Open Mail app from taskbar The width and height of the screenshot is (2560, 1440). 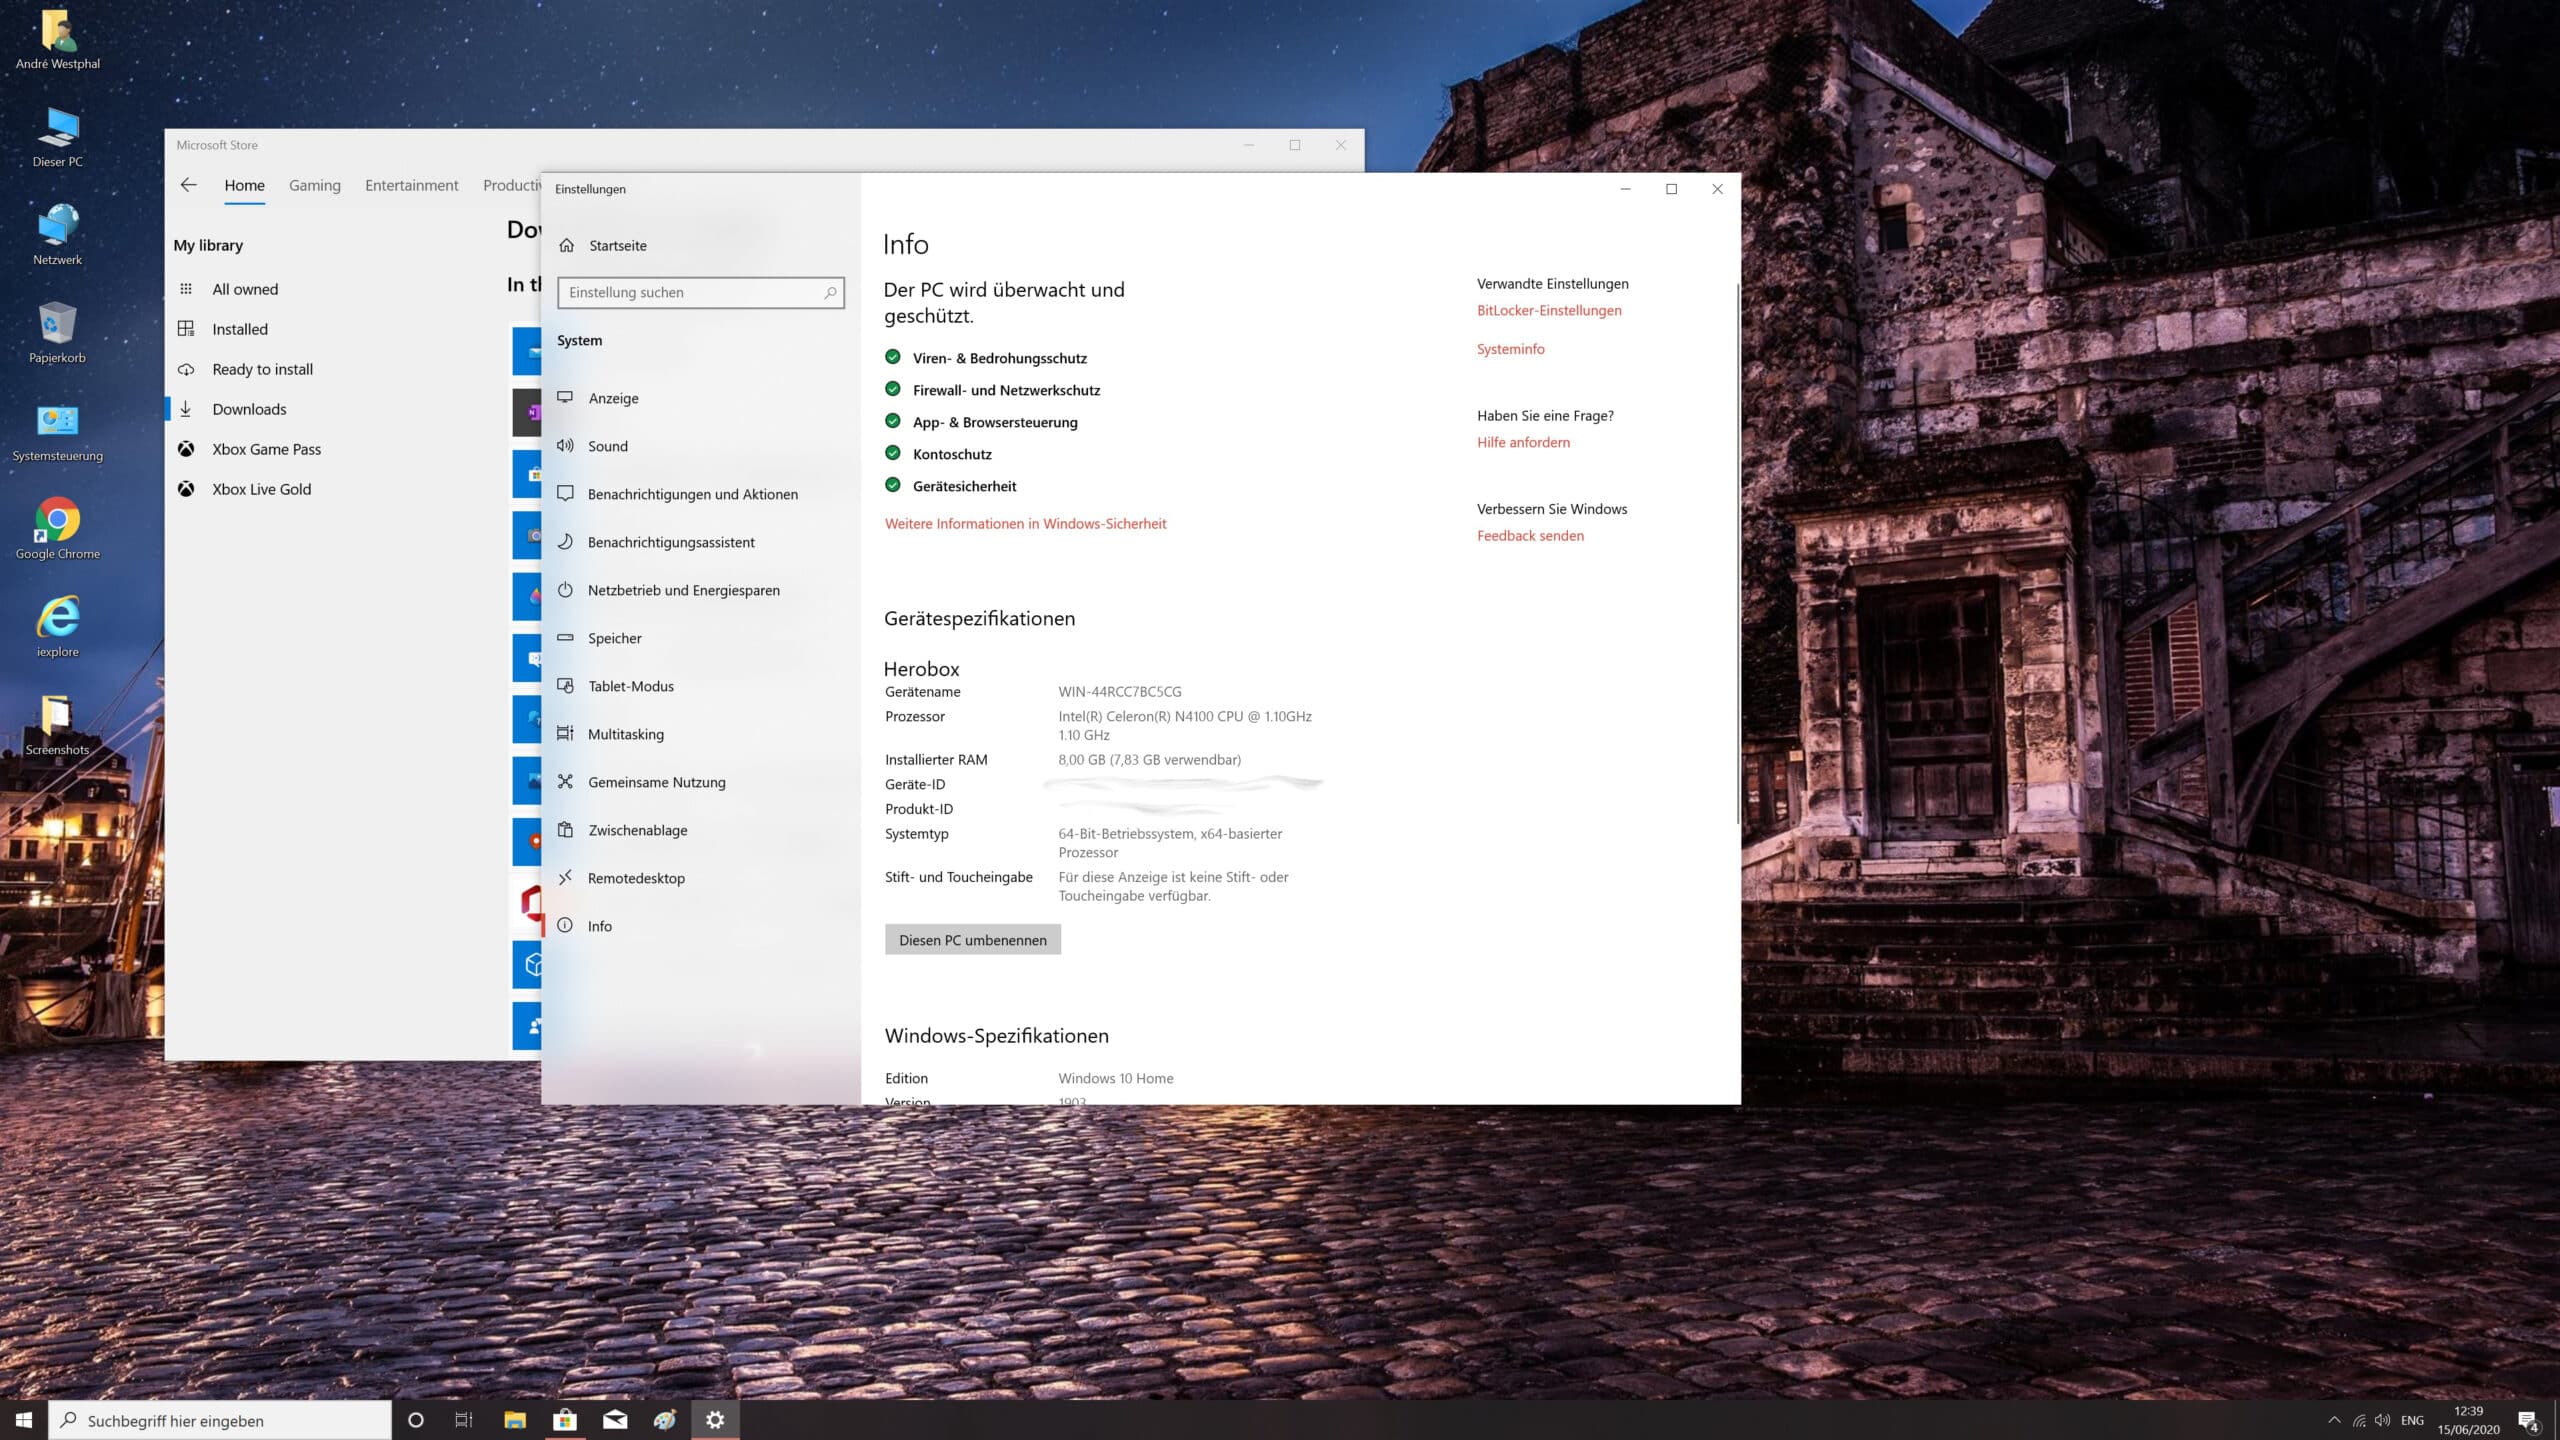tap(615, 1420)
